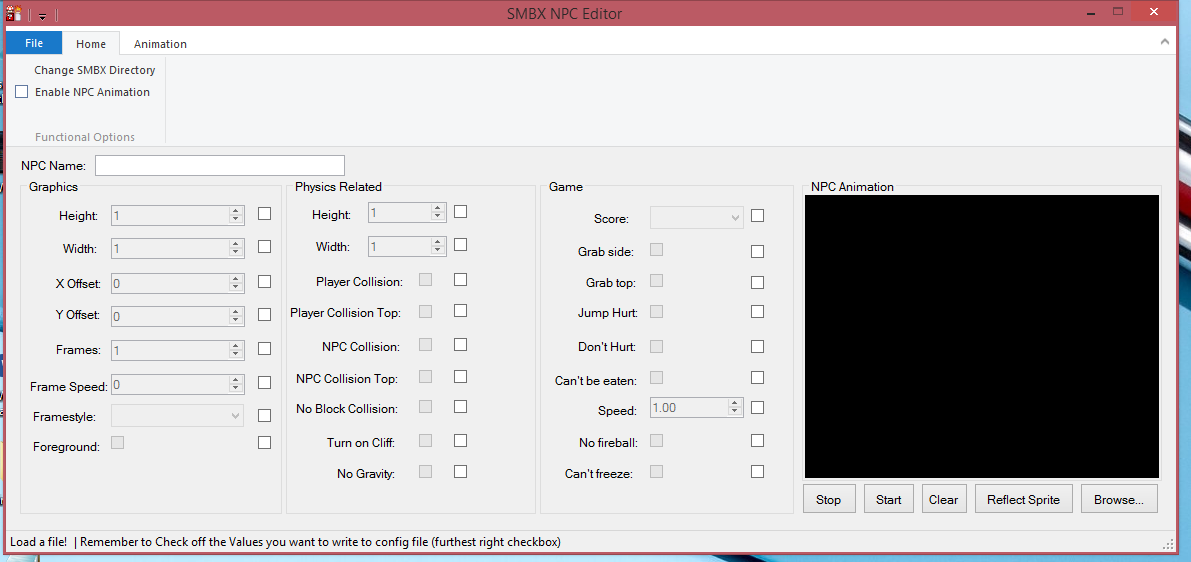Viewport: 1191px width, 562px height.
Task: Check the Grab top write checkbox
Action: [757, 283]
